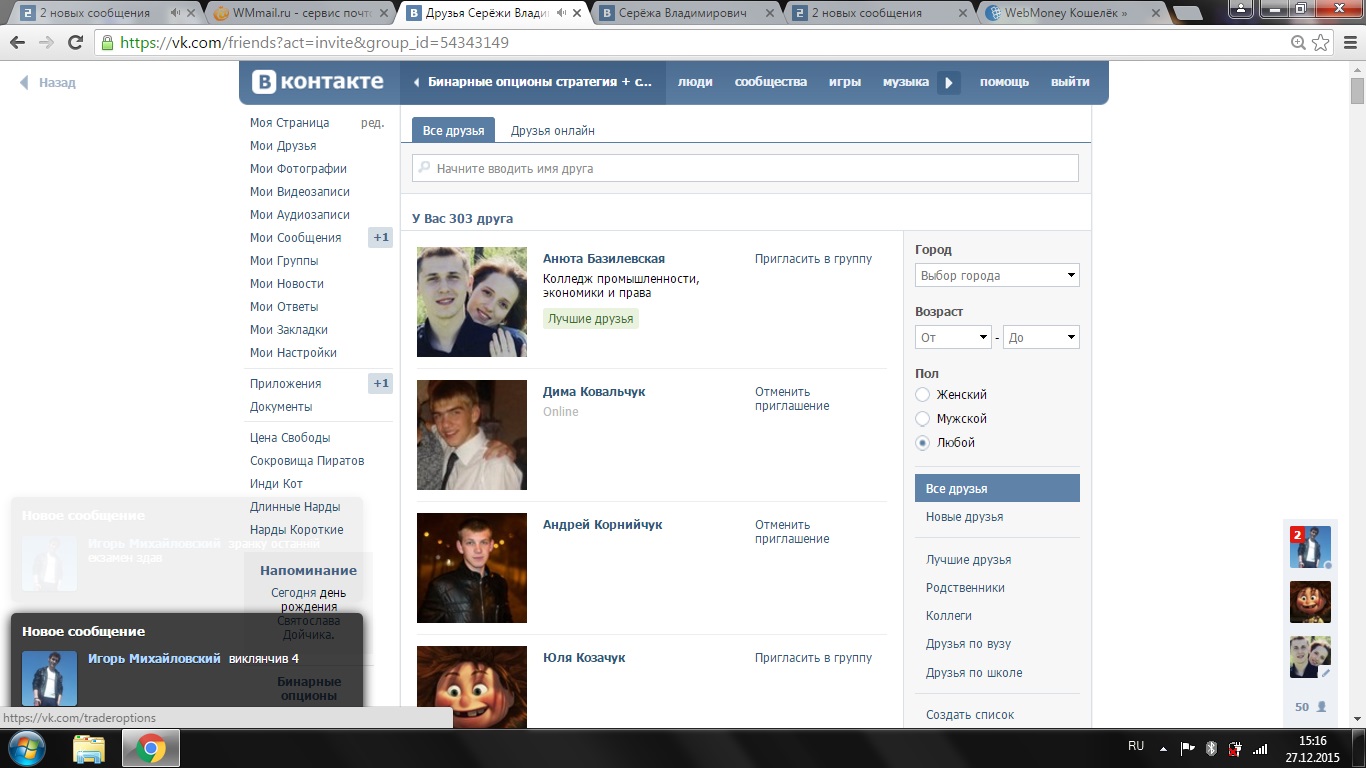
Task: Open the age От dropdown
Action: (x=953, y=337)
